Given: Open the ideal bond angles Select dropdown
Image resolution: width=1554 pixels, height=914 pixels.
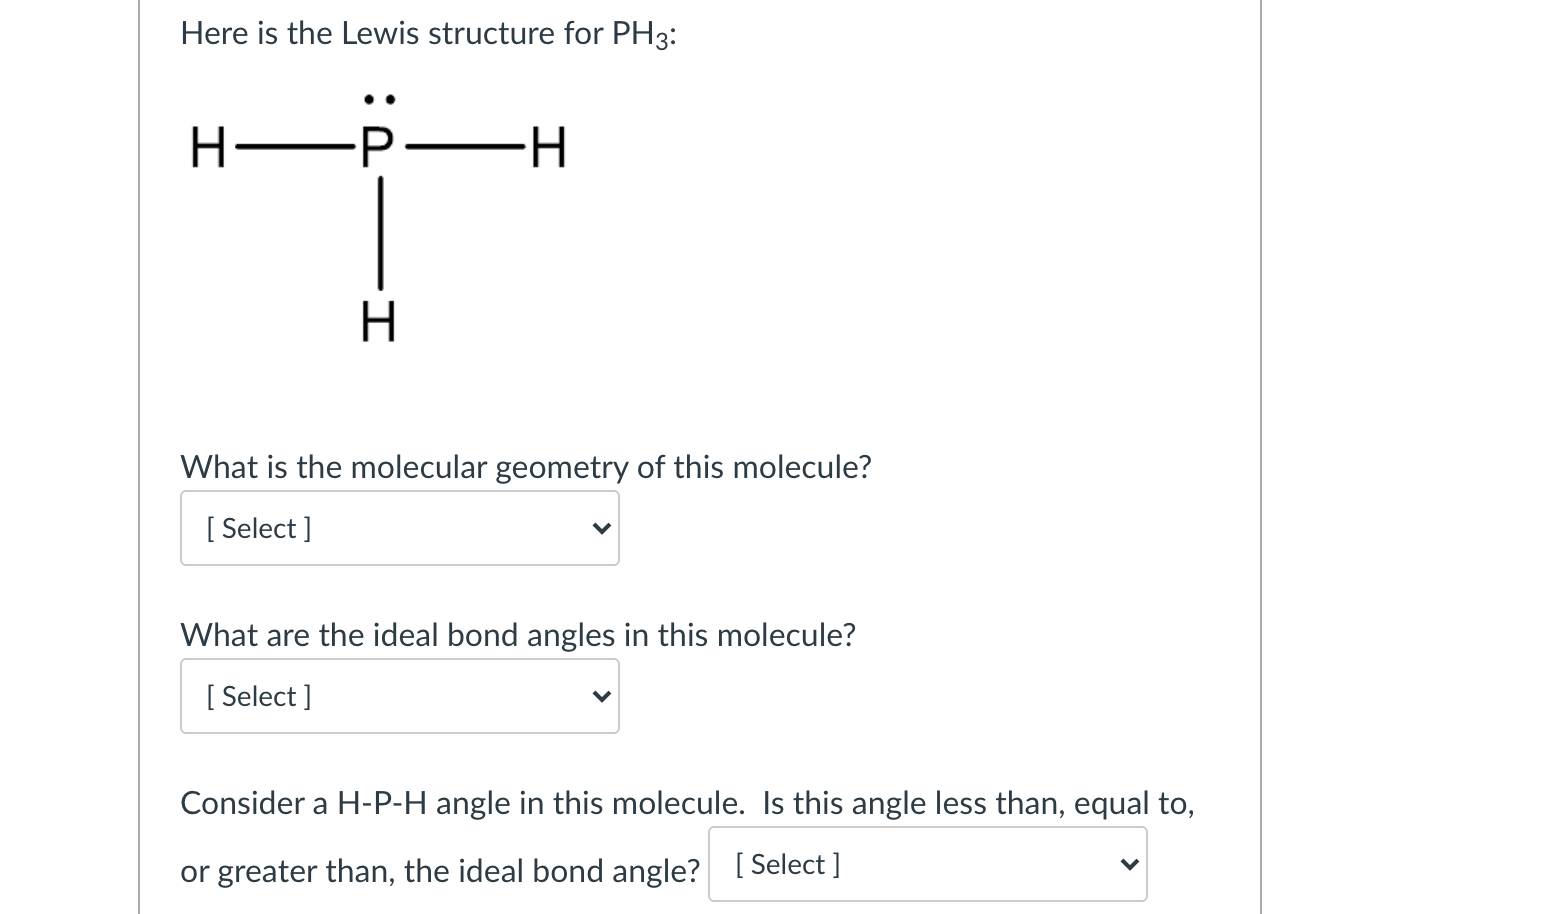Looking at the screenshot, I should point(399,696).
